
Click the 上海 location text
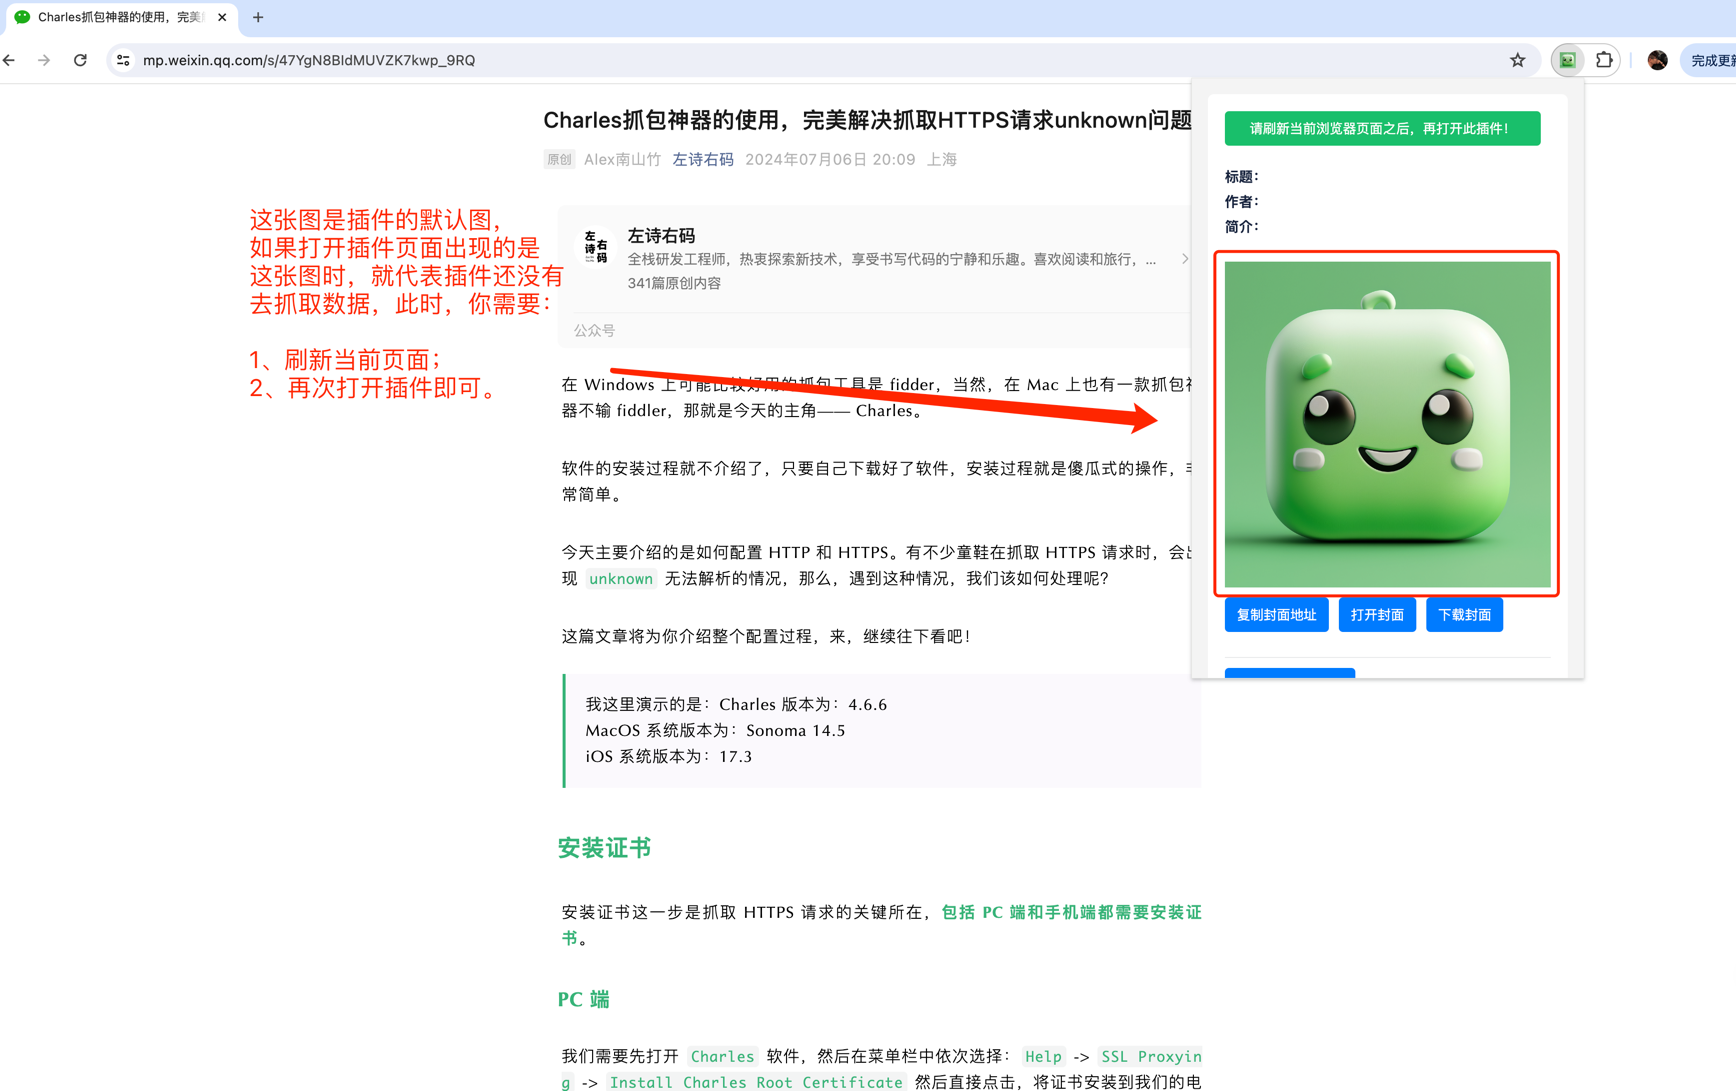[942, 159]
